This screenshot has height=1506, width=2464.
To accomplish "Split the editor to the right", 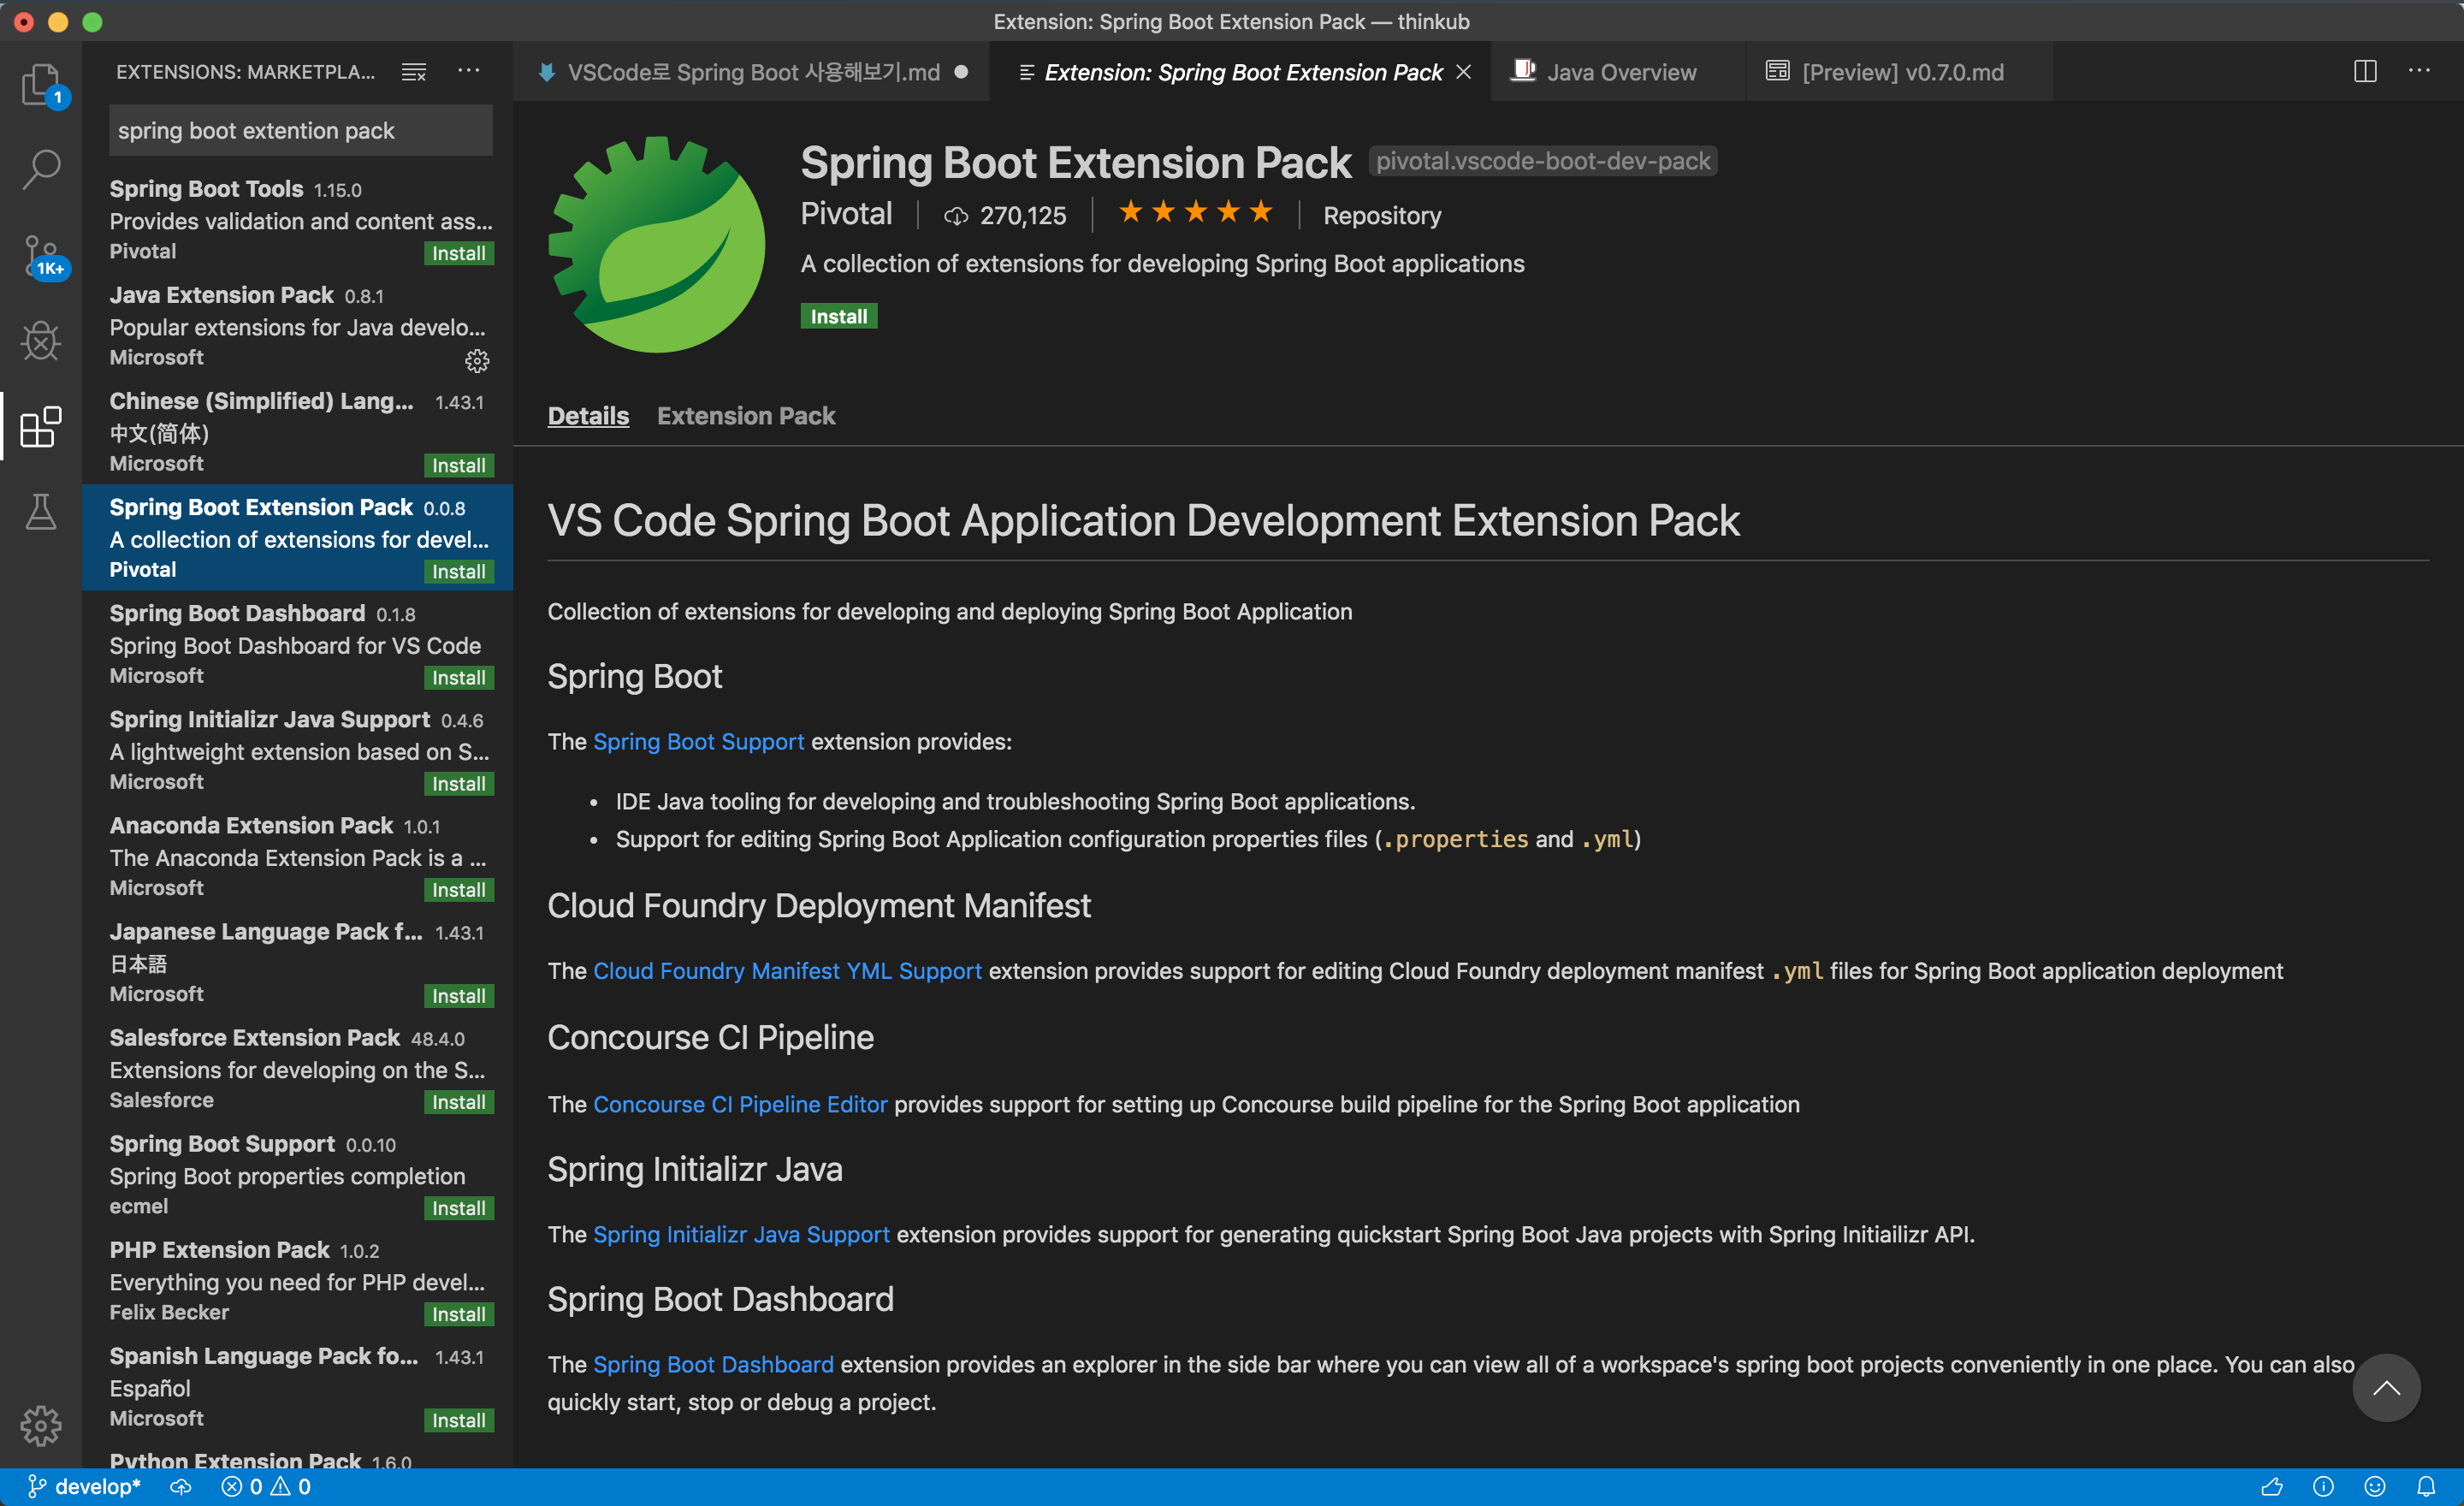I will tap(2364, 71).
